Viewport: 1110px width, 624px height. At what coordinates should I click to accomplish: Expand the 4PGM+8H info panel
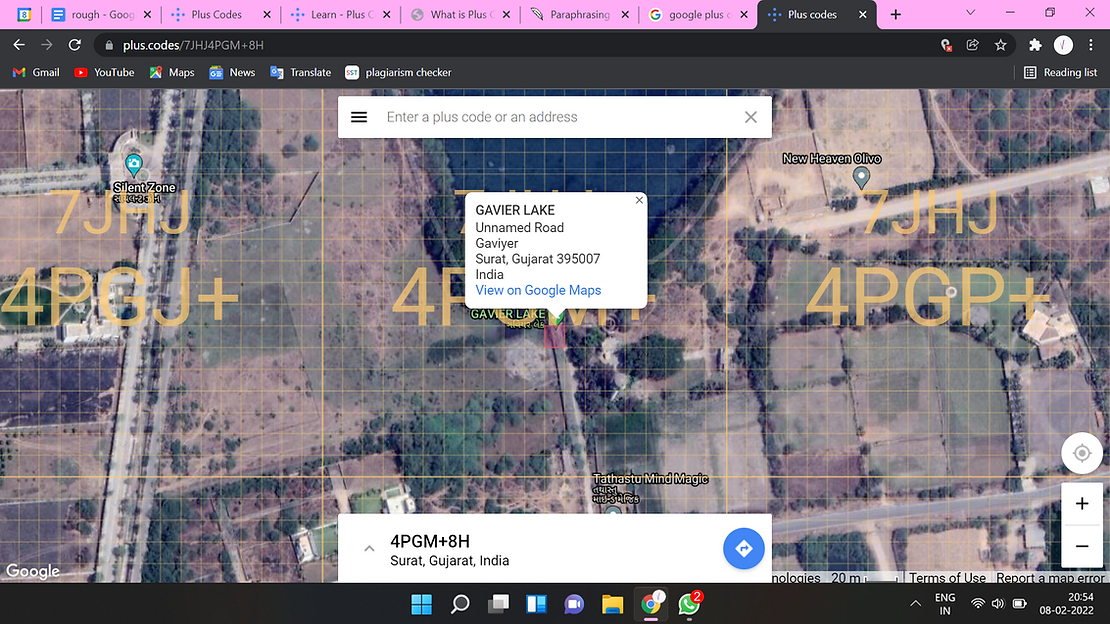coord(369,548)
